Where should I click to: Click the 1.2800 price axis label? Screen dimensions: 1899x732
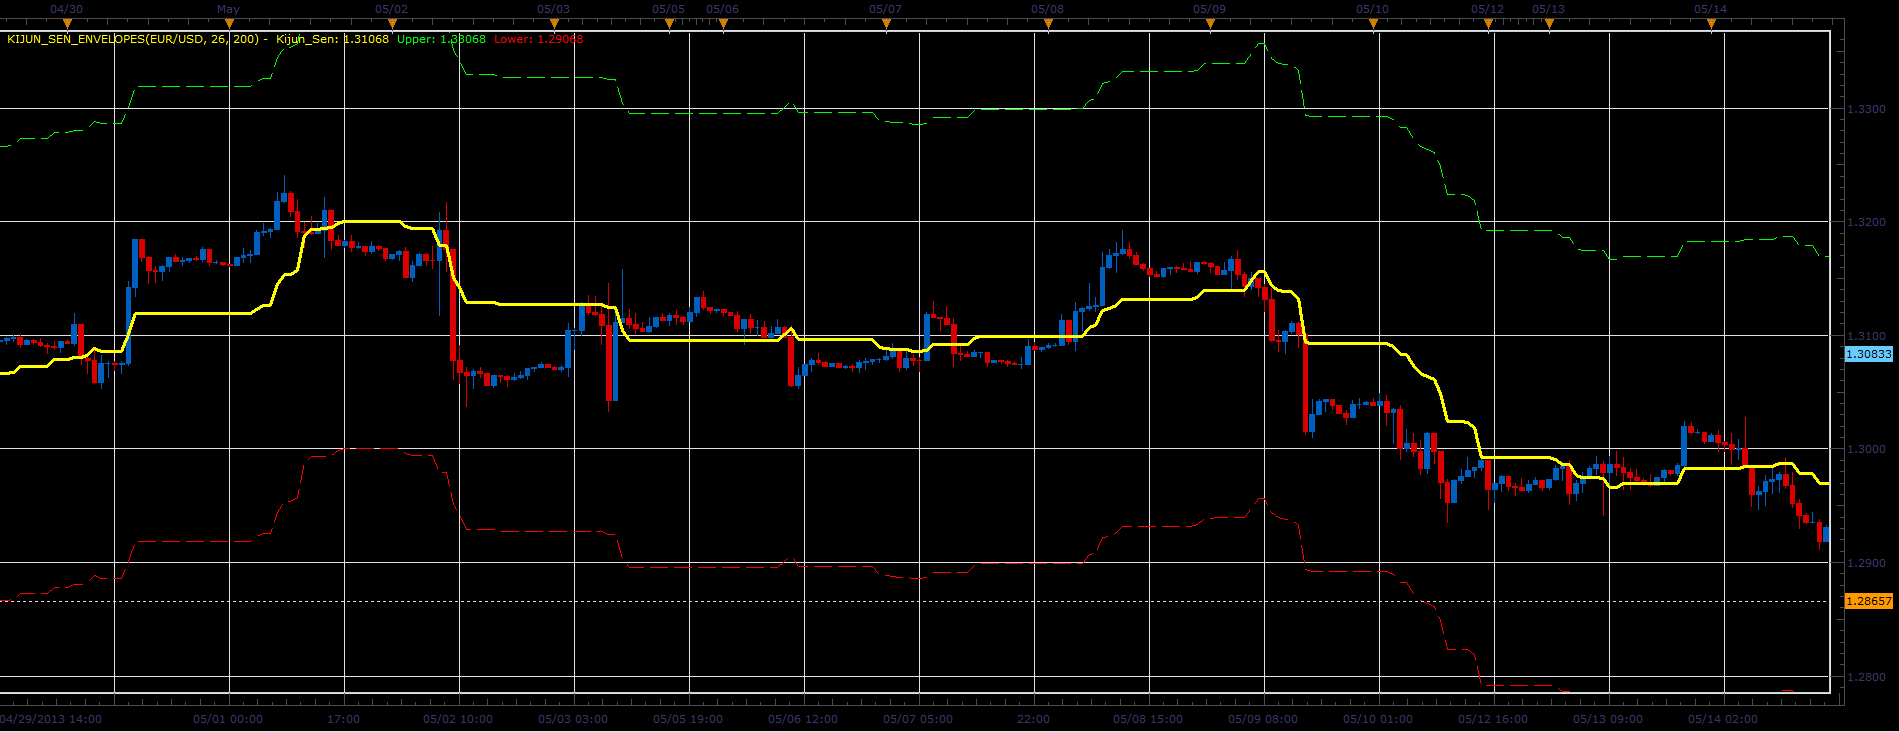[x=1866, y=678]
